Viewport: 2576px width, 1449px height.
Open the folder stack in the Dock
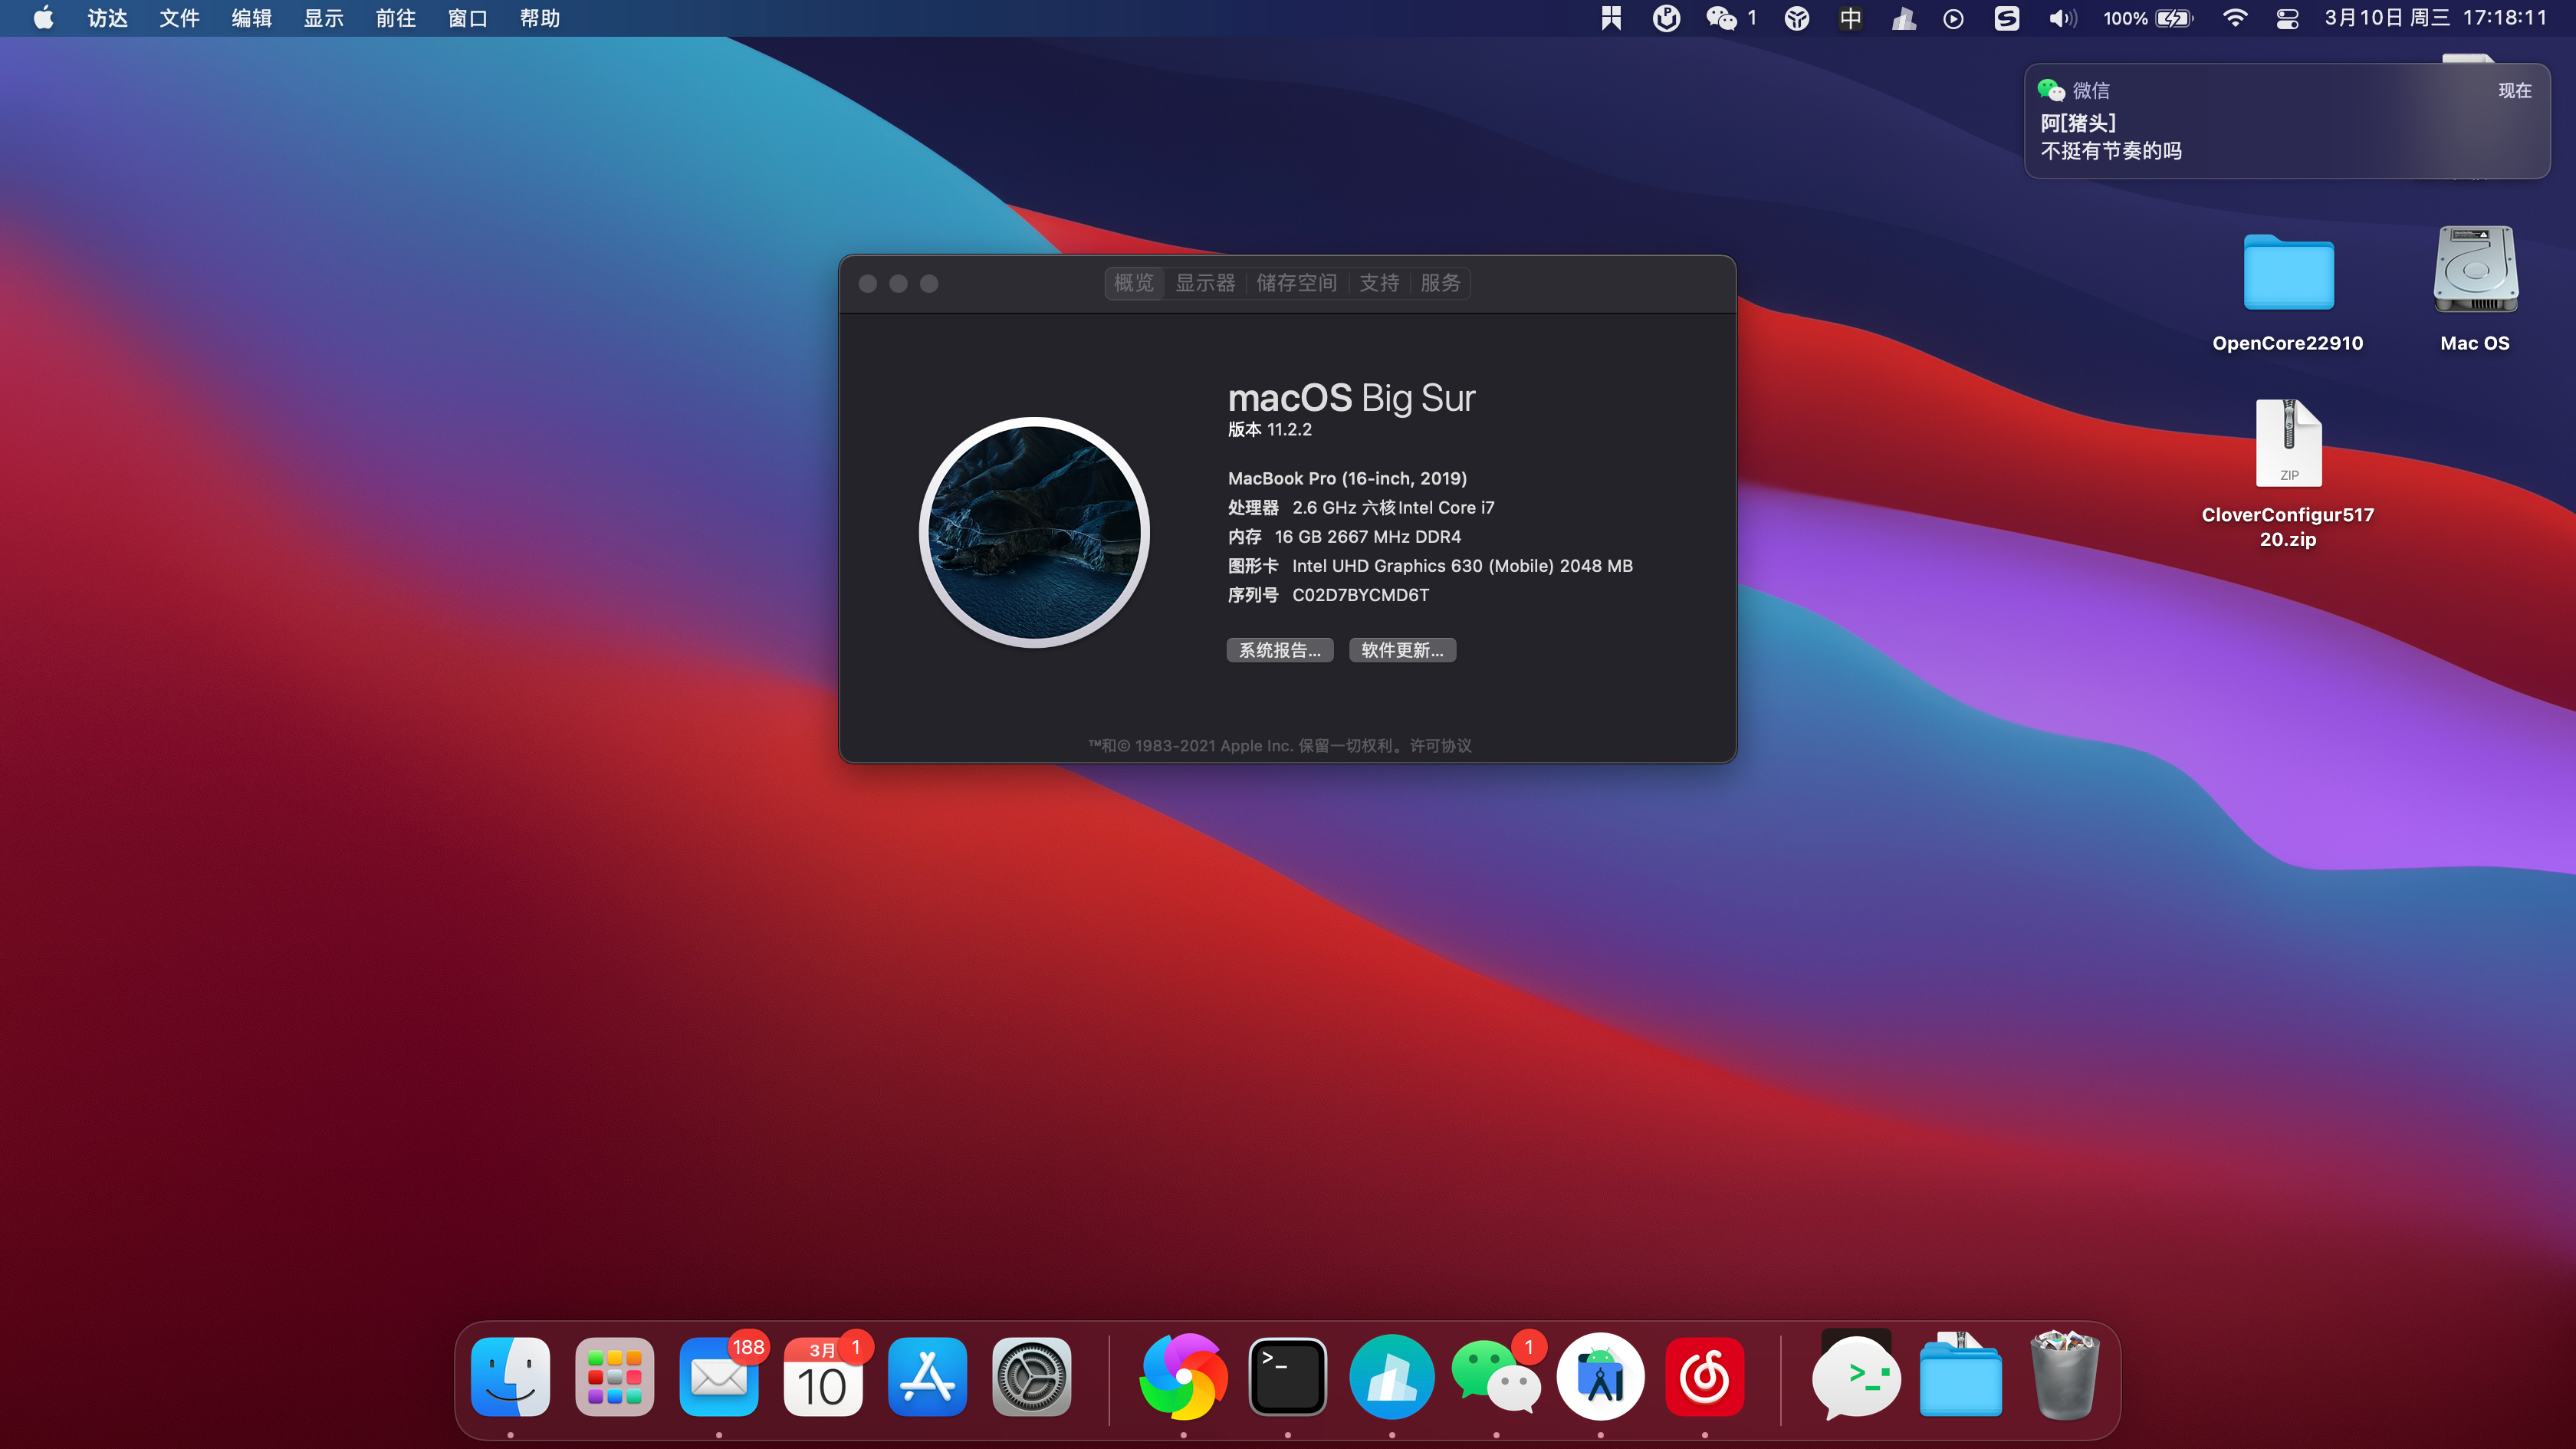tap(1960, 1377)
